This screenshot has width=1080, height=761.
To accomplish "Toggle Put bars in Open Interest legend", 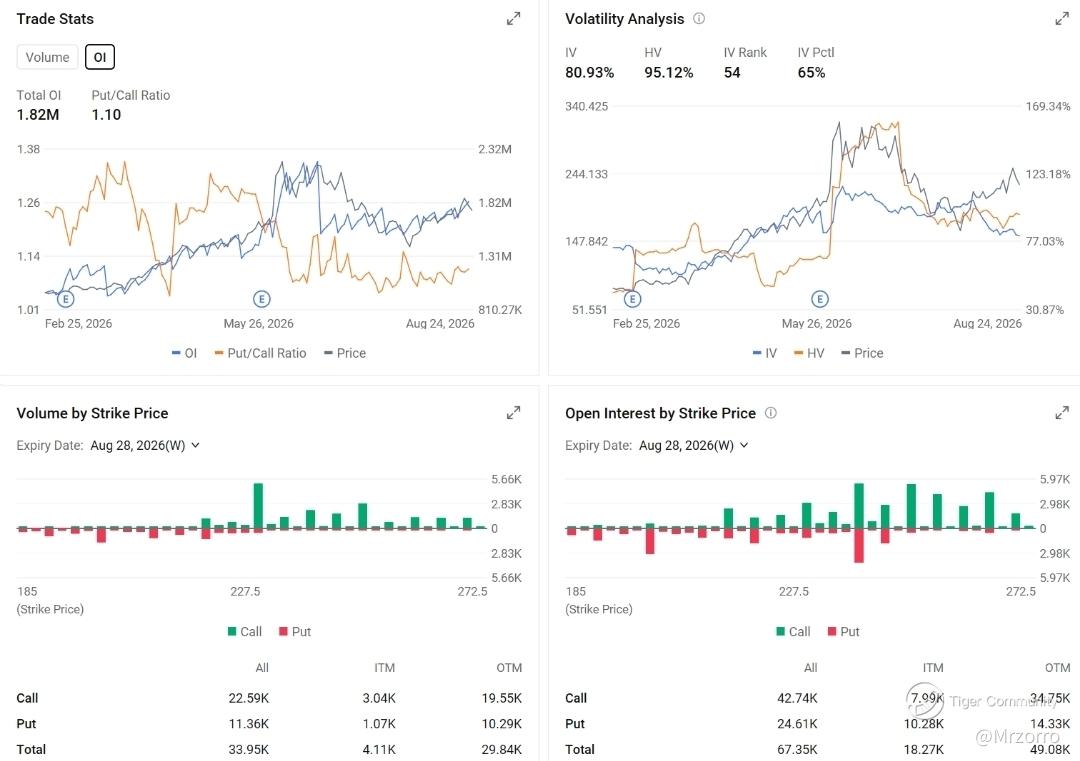I will pyautogui.click(x=843, y=632).
